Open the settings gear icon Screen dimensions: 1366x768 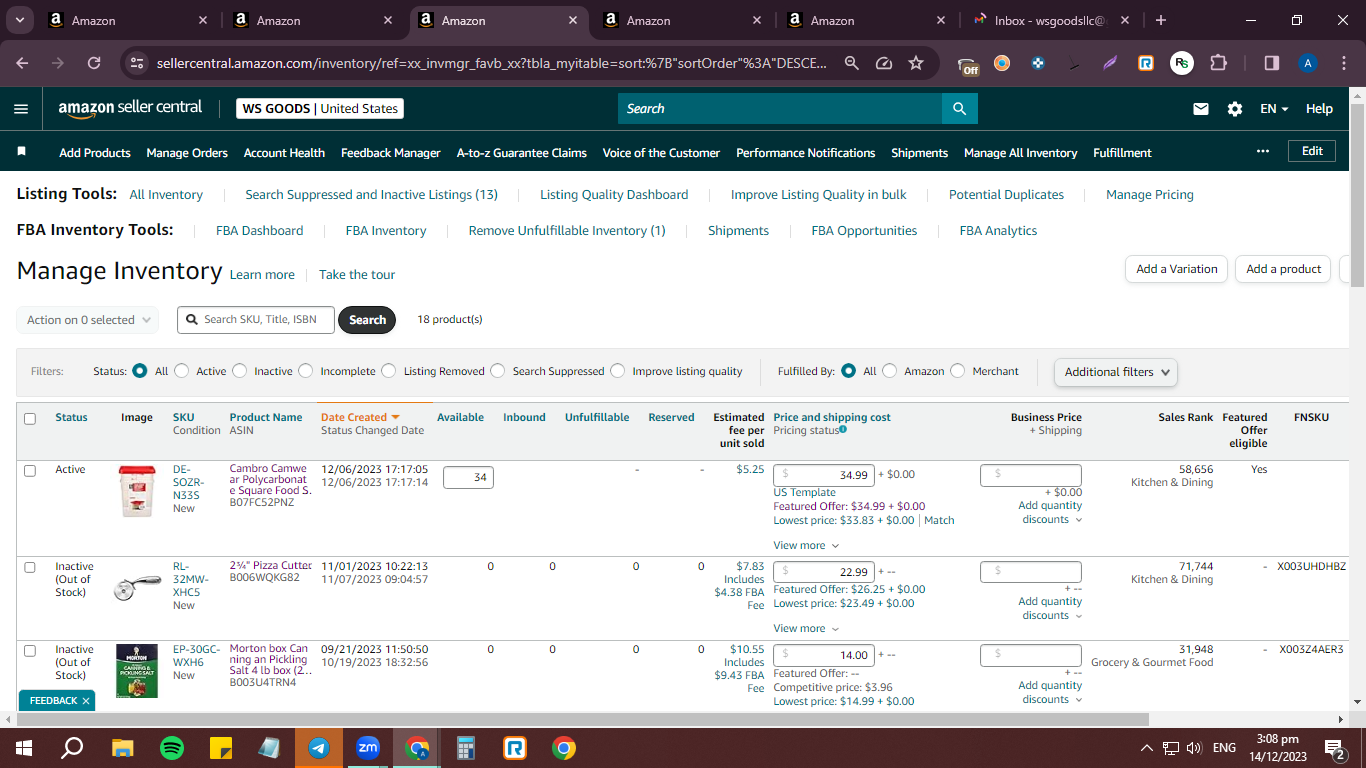[1235, 108]
